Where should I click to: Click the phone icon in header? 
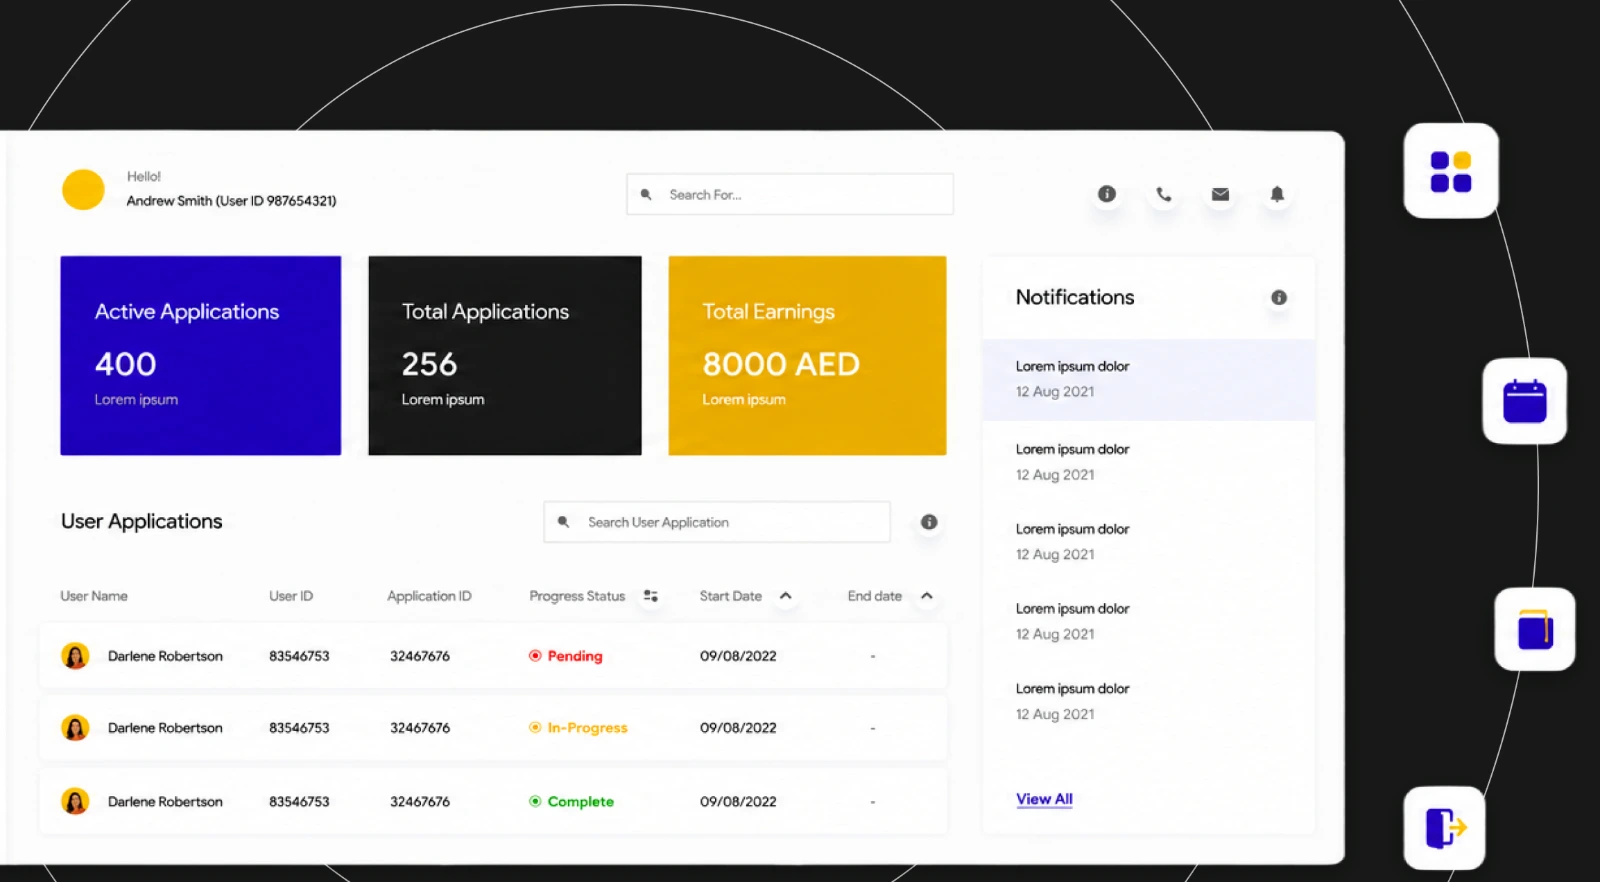[x=1163, y=194]
